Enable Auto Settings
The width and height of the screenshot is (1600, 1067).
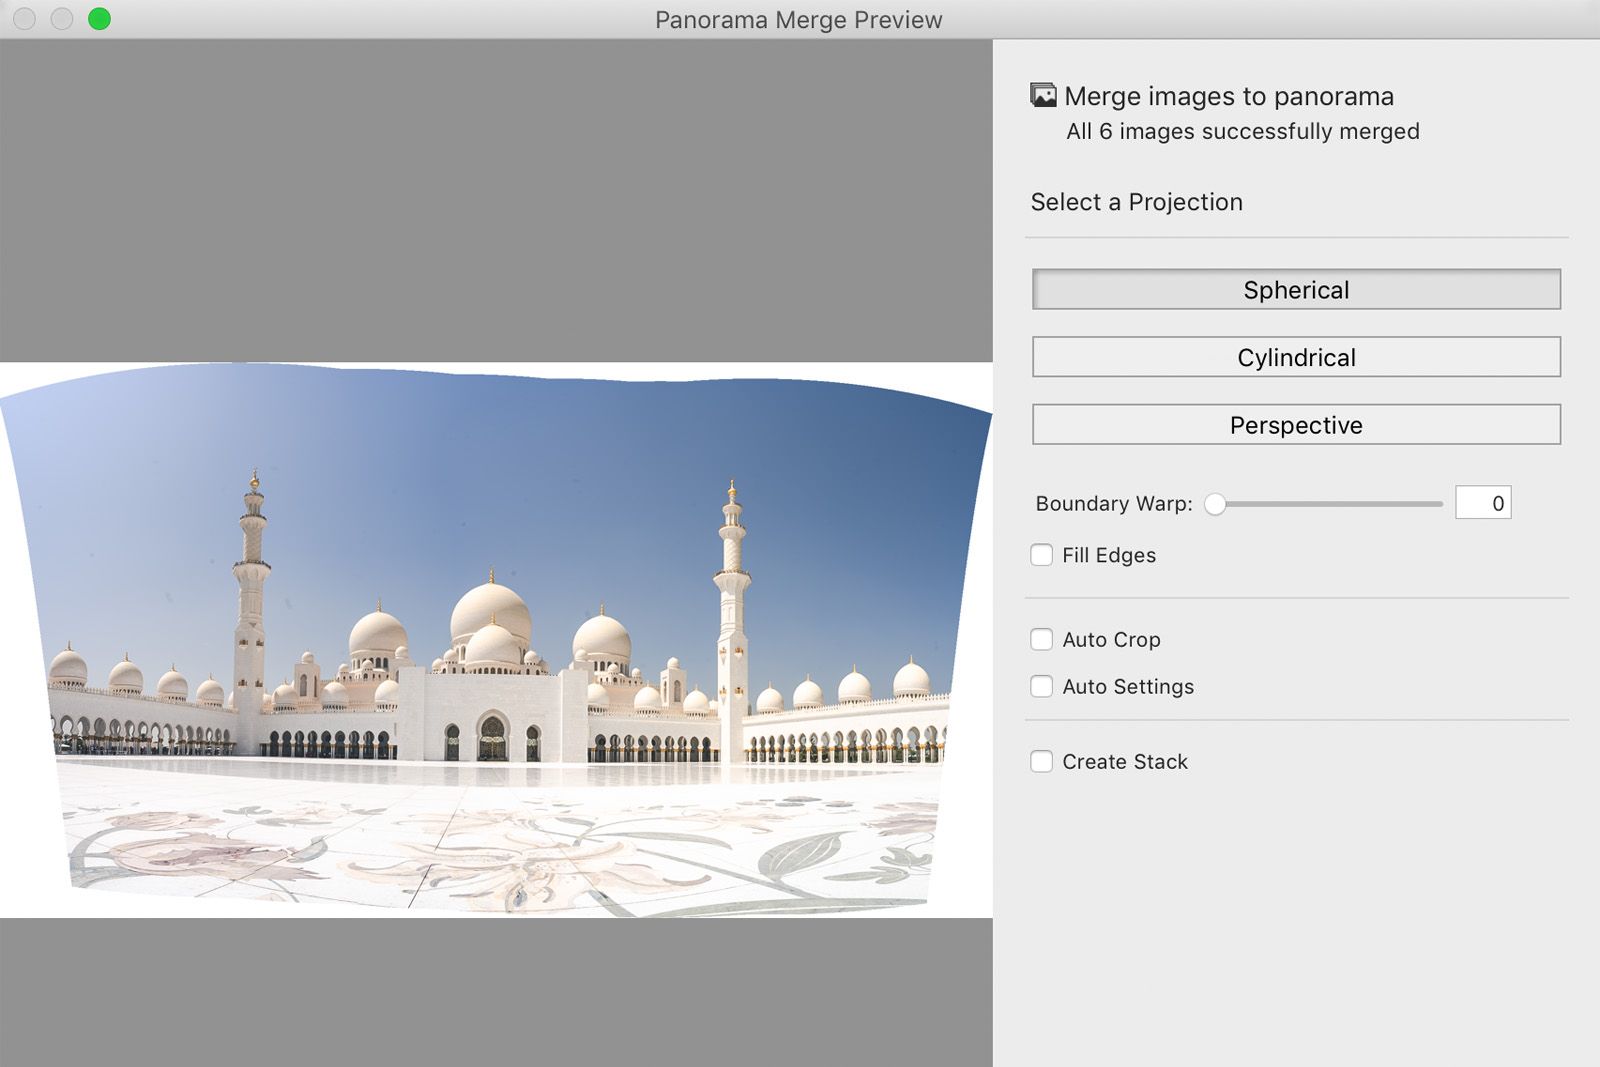1042,687
